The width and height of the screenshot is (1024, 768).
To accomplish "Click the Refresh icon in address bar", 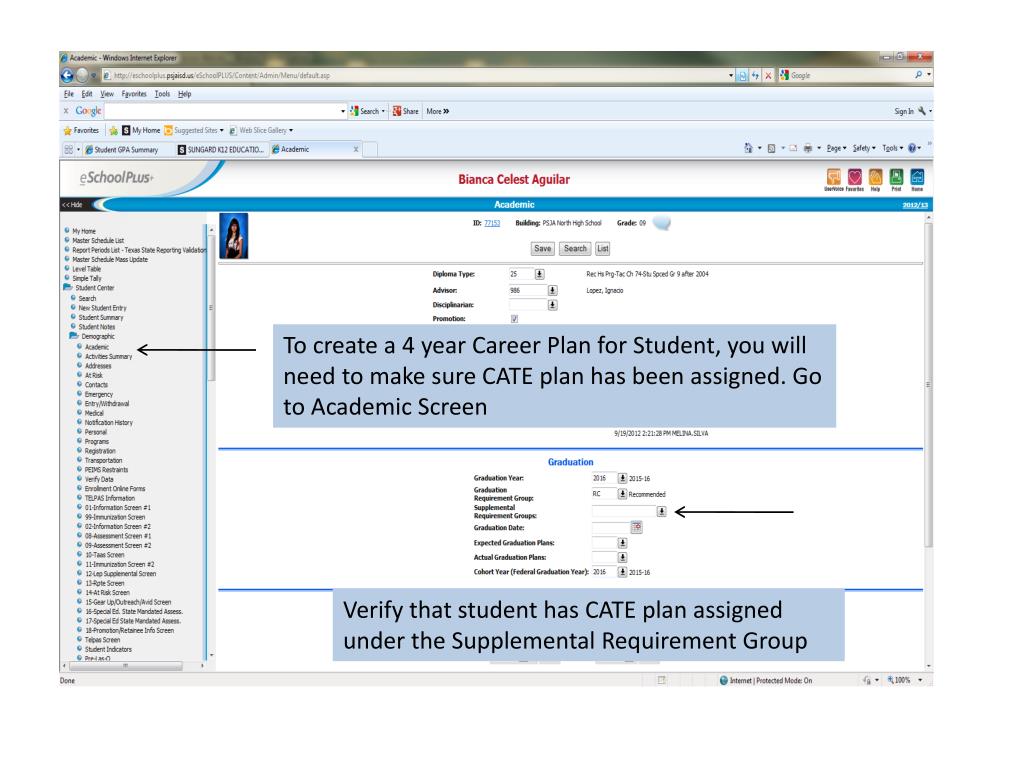I will pyautogui.click(x=756, y=76).
